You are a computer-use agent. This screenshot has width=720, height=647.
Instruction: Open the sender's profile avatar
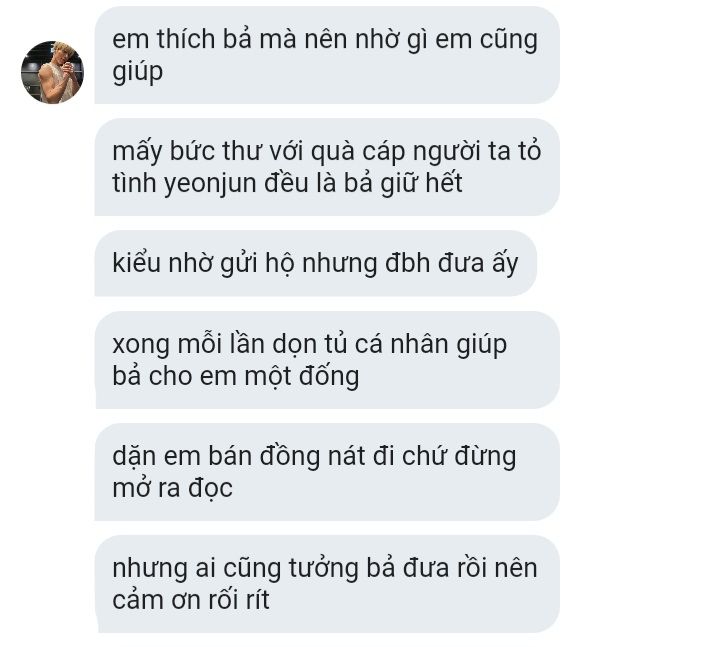pos(52,72)
